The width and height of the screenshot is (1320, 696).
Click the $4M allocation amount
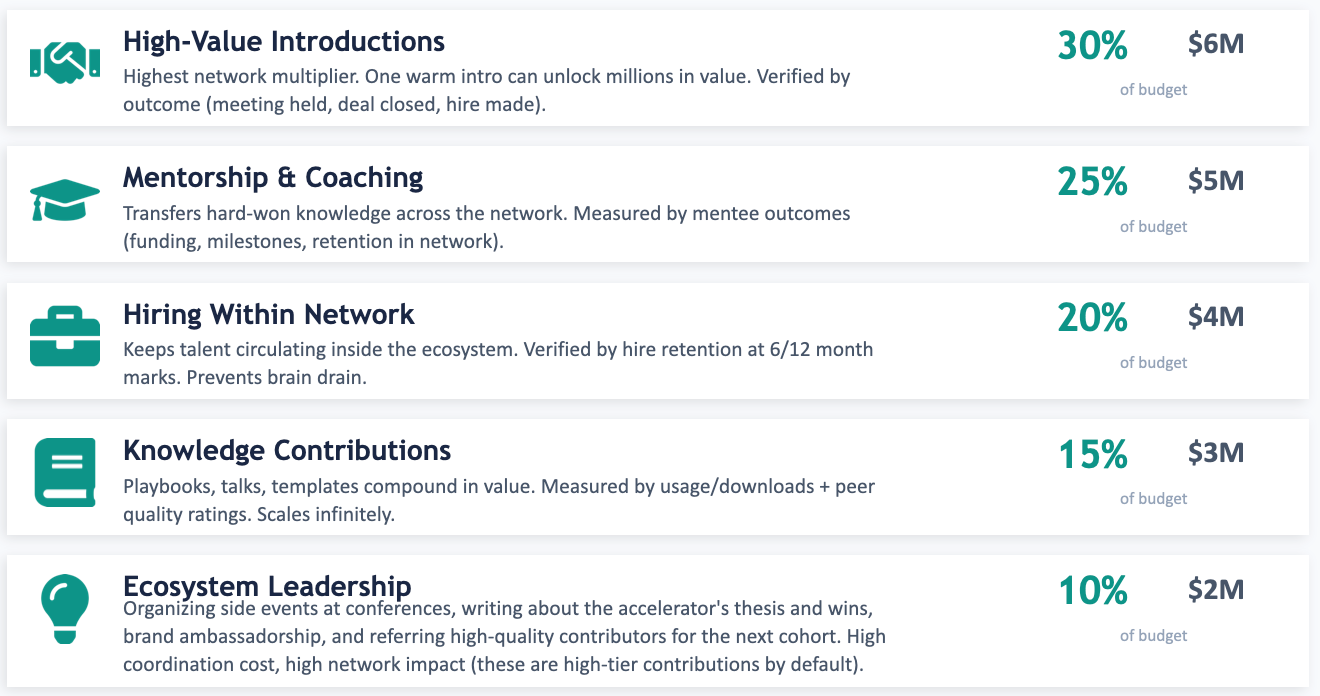tap(1216, 316)
